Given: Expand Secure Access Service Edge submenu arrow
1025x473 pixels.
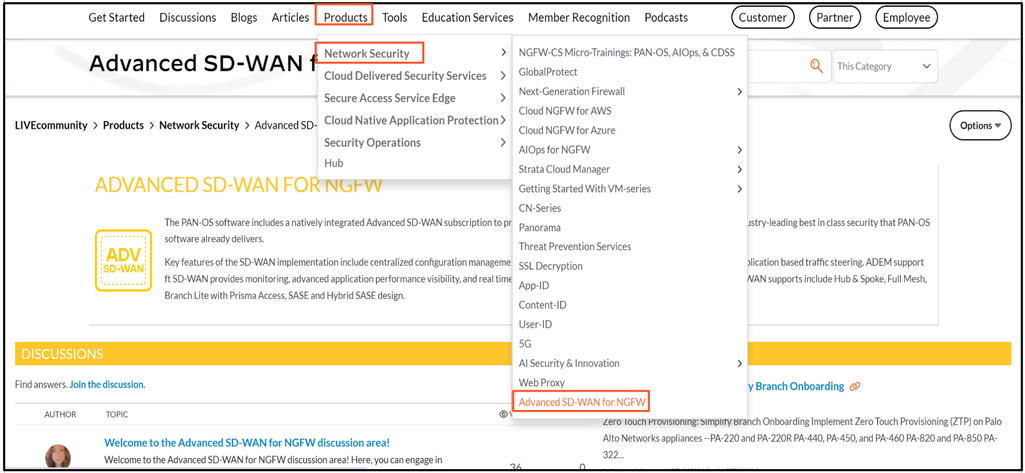Looking at the screenshot, I should click(x=503, y=98).
